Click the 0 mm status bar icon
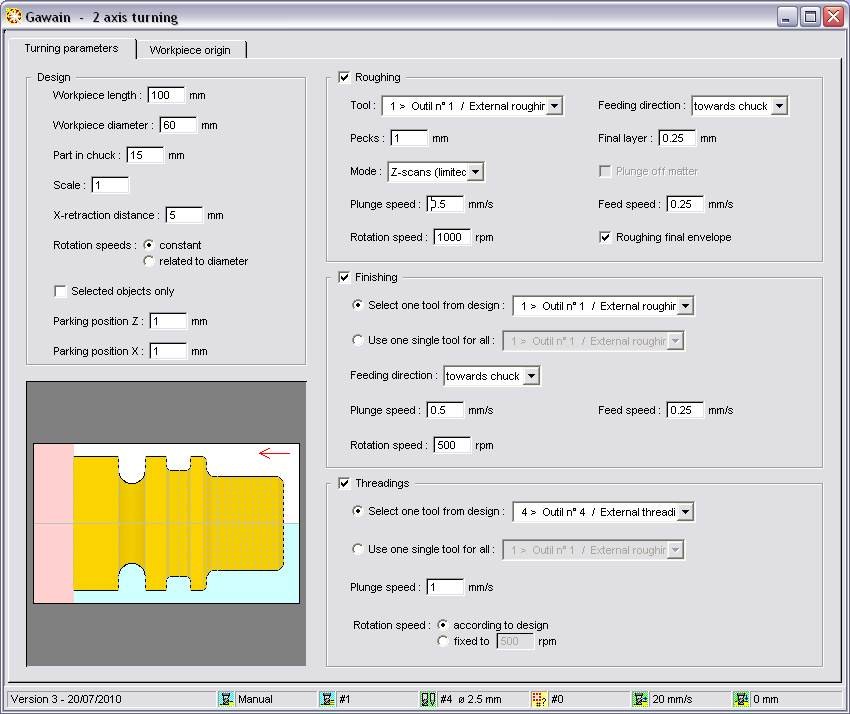This screenshot has height=714, width=850. 741,699
